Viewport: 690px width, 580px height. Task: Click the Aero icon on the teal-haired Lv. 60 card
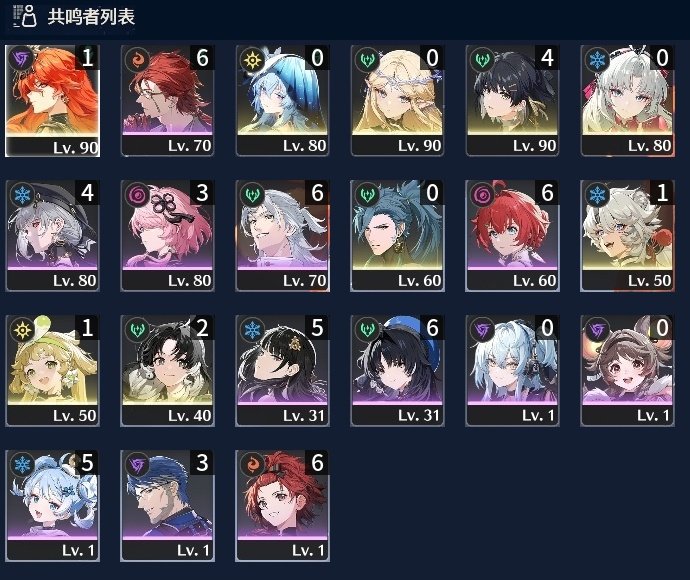[x=367, y=194]
